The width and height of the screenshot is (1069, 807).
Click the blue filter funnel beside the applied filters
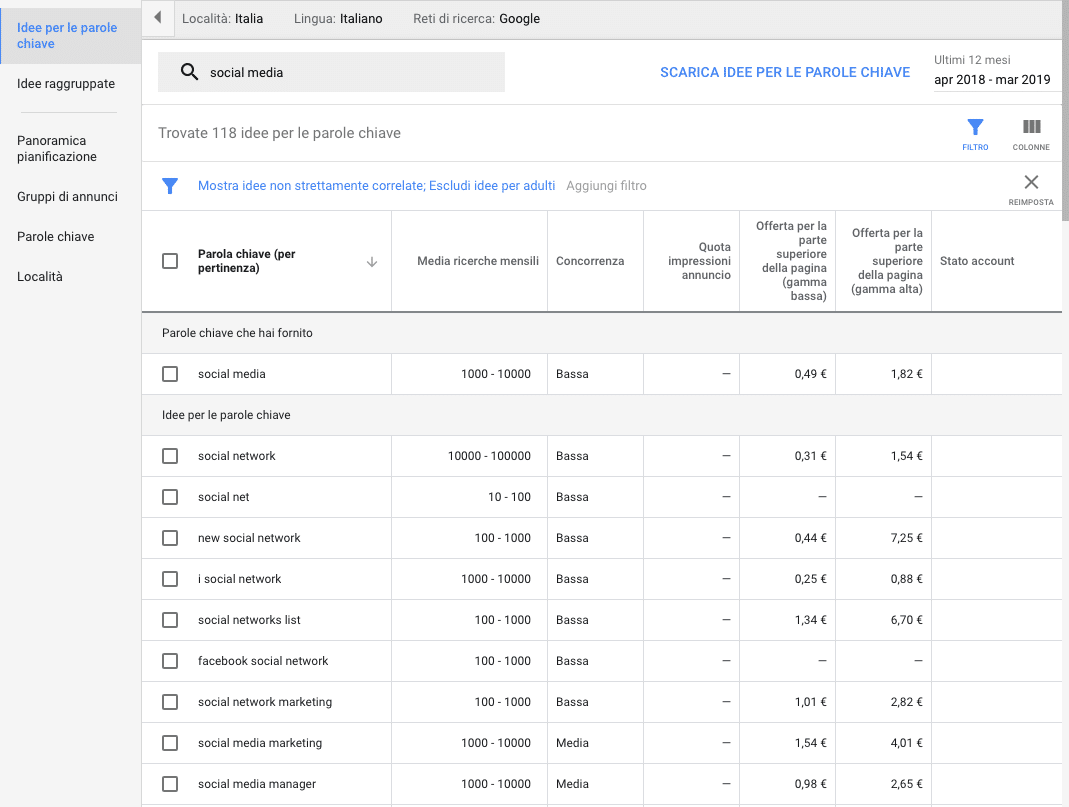tap(170, 185)
